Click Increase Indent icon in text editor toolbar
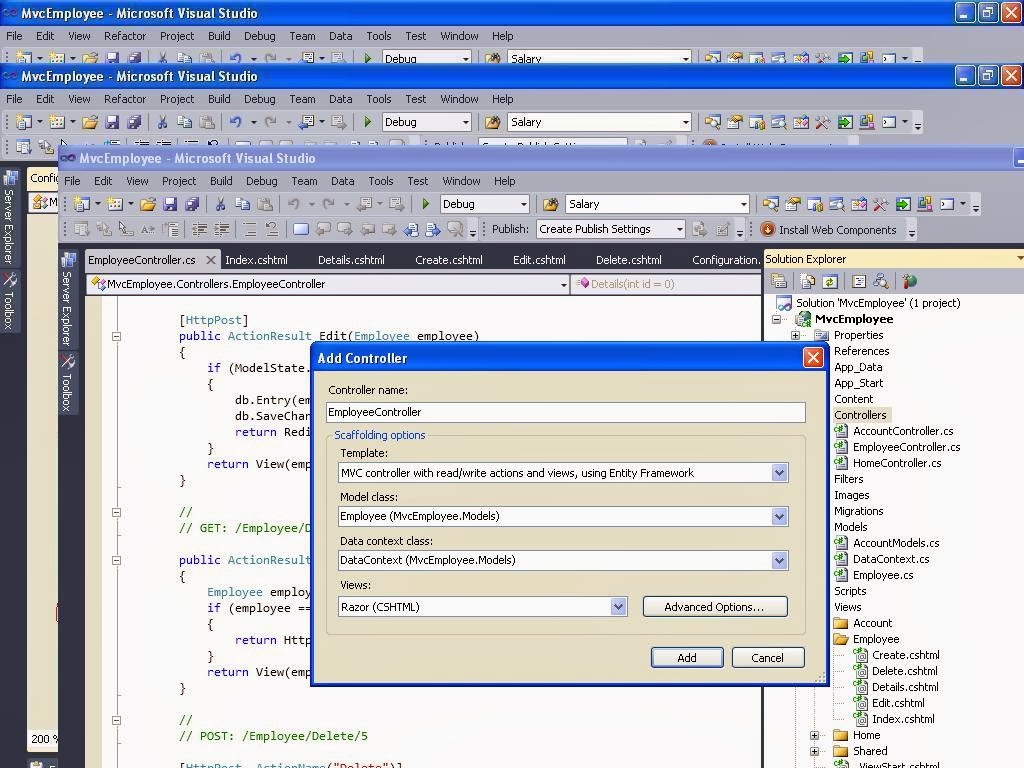This screenshot has height=768, width=1024. [x=222, y=229]
